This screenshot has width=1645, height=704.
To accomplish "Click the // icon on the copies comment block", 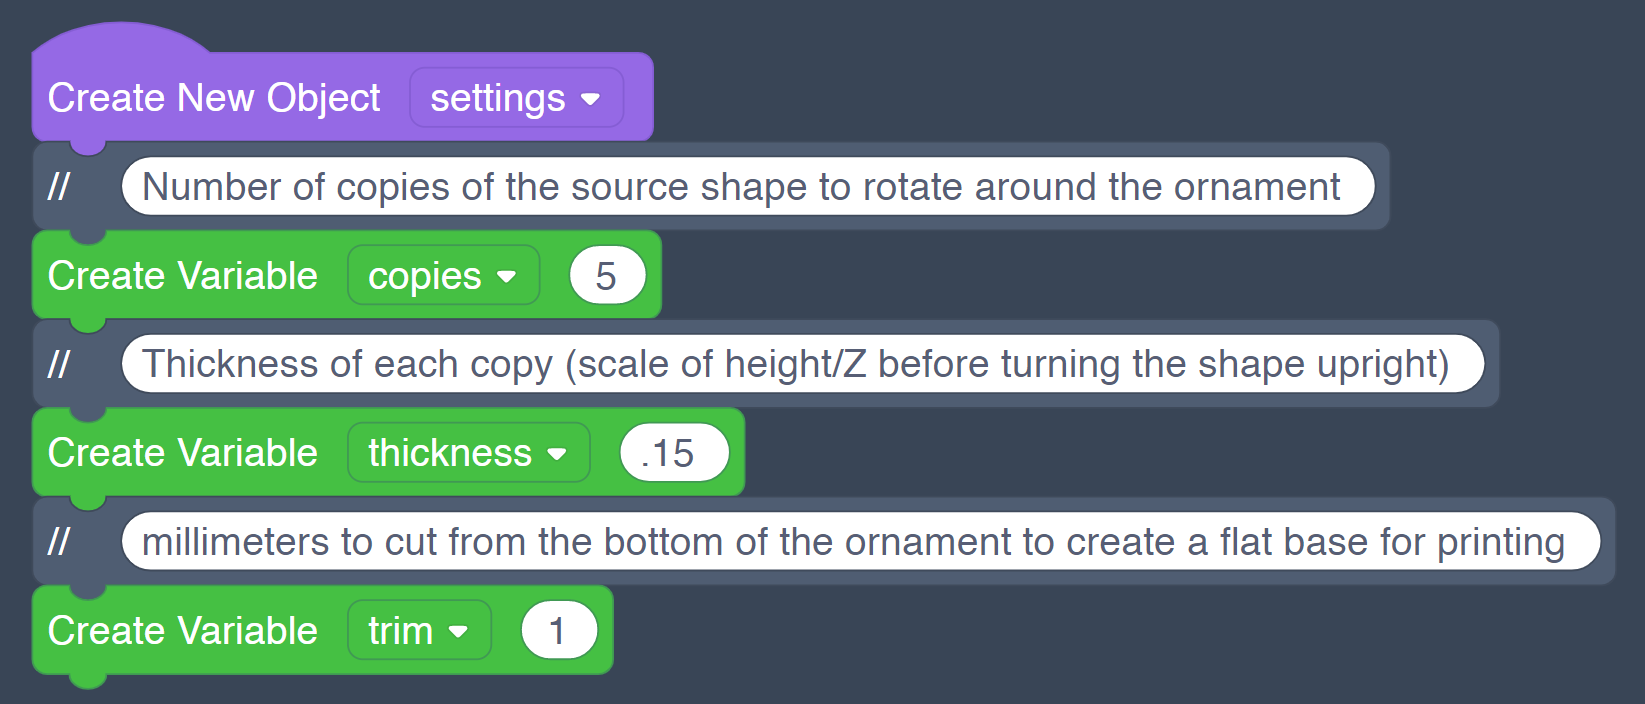I will click(x=60, y=186).
